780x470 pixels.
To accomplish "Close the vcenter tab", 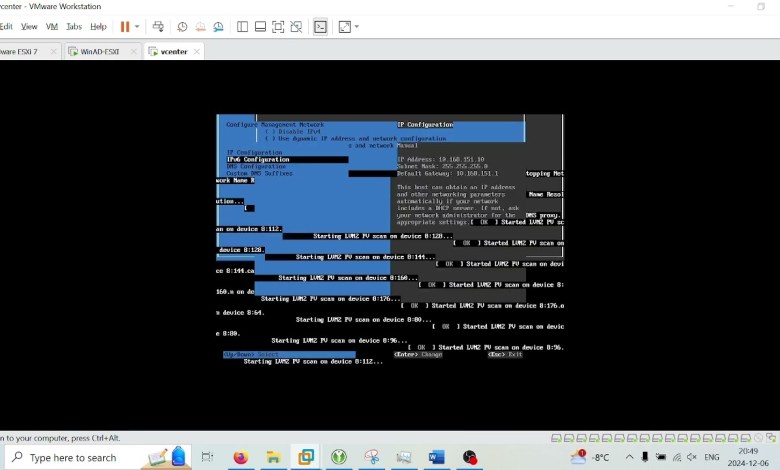I will 196,51.
